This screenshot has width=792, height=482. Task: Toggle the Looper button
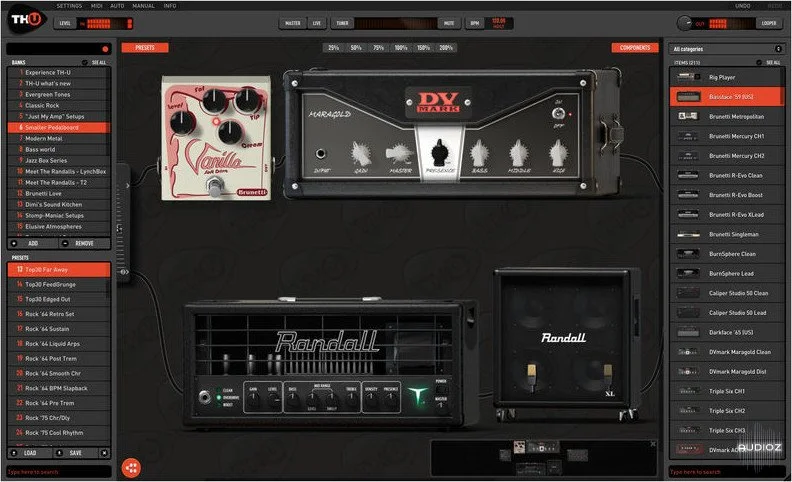coord(769,23)
